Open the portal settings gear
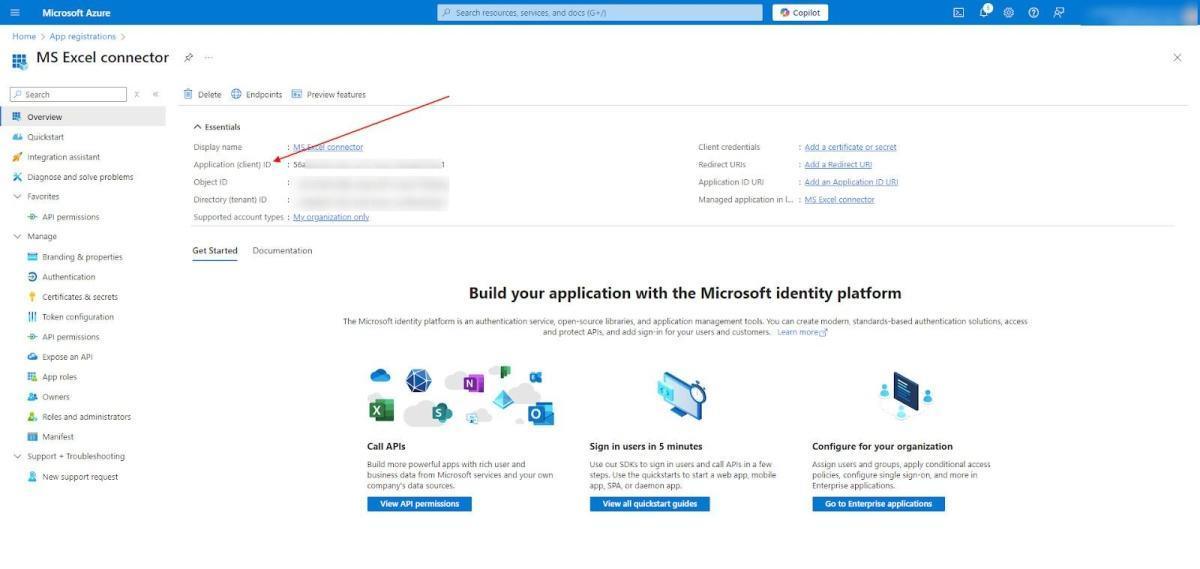1200x569 pixels. click(x=1008, y=12)
